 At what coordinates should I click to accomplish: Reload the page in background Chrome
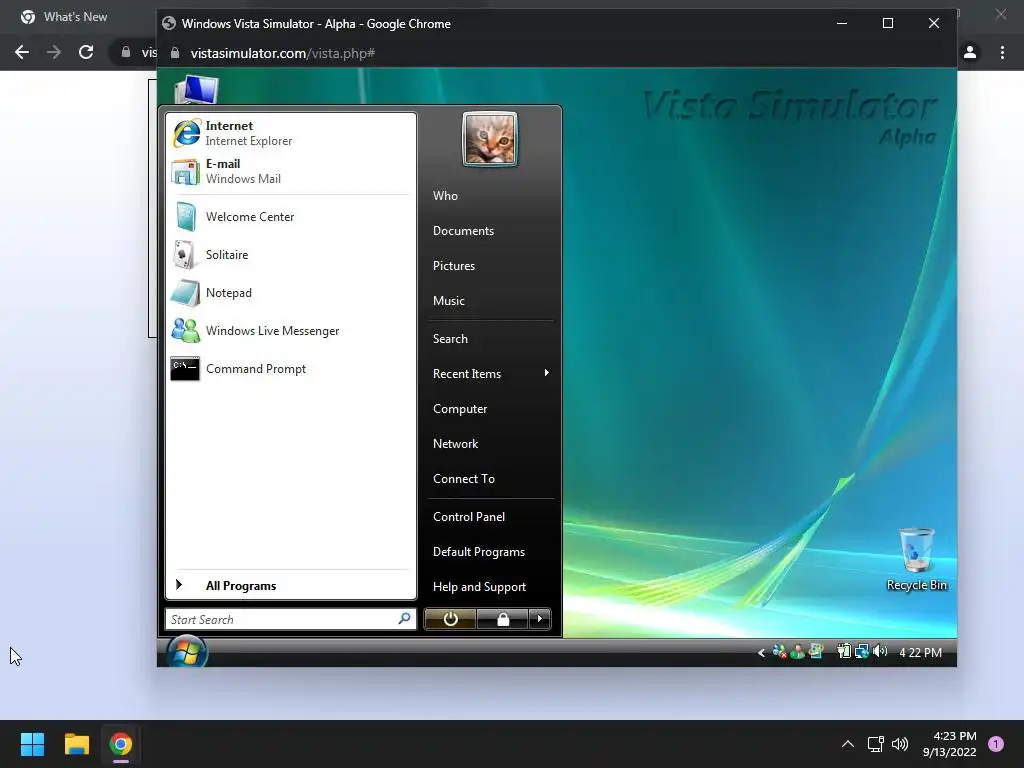pyautogui.click(x=86, y=52)
